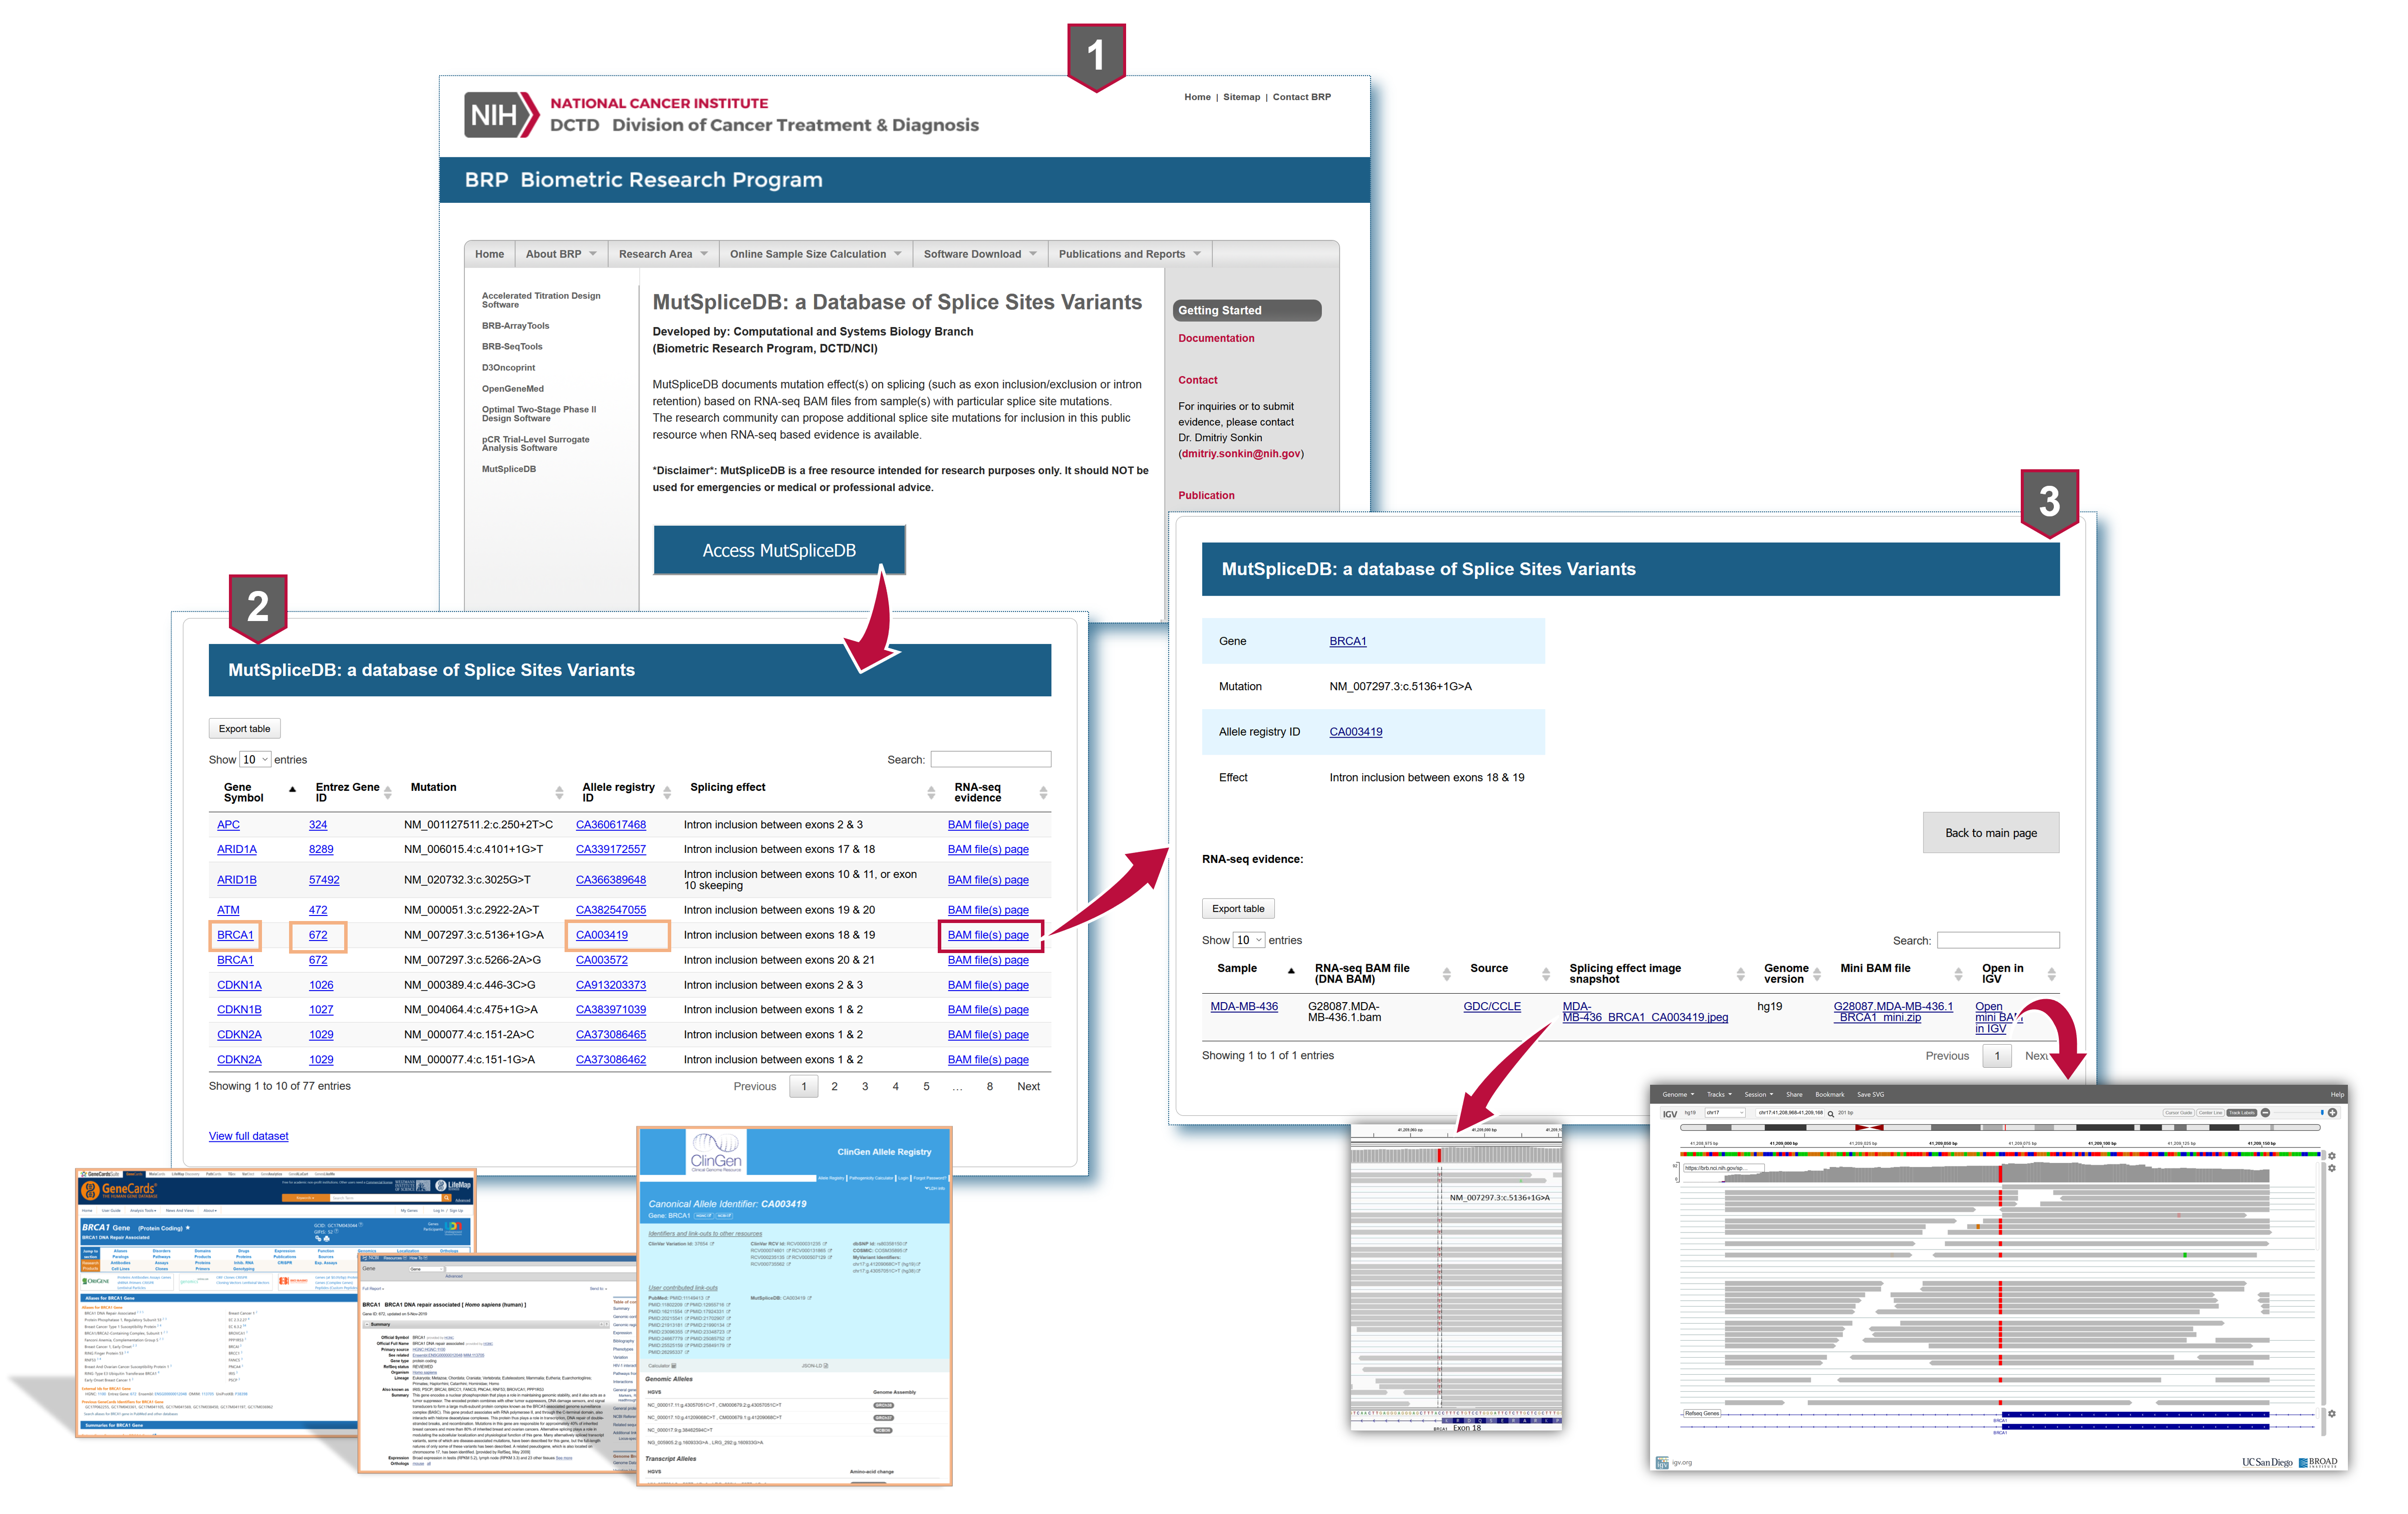This screenshot has width=2408, height=1514.
Task: Open the Genome menu in IGV
Action: pos(1679,1095)
